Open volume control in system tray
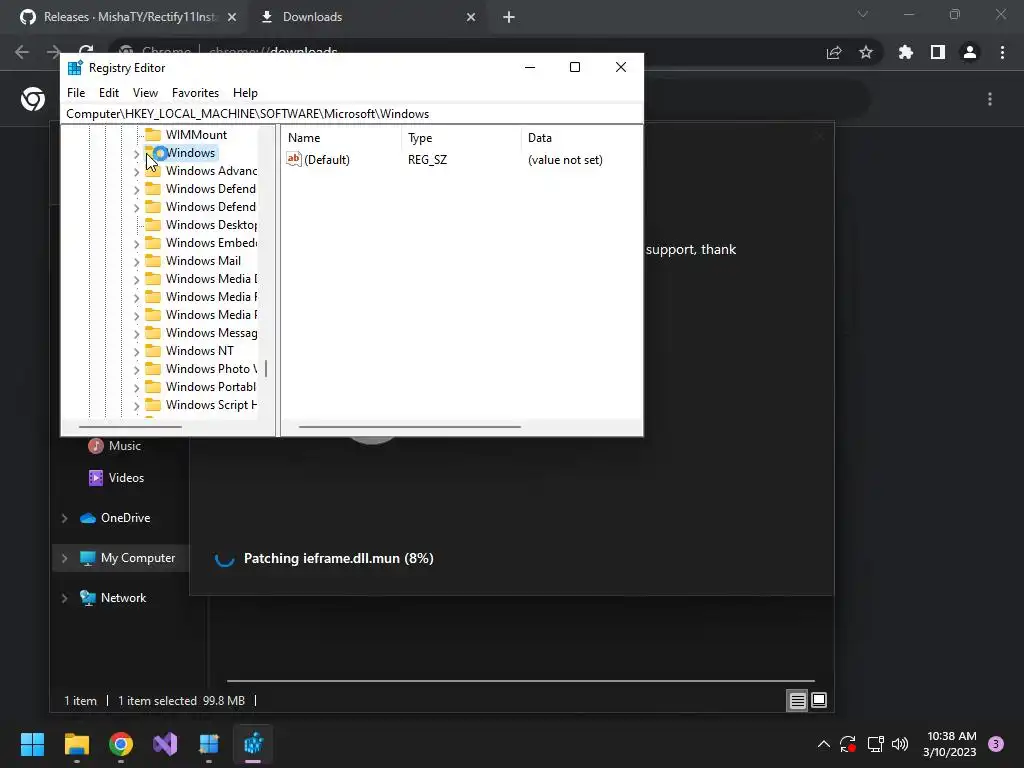This screenshot has width=1024, height=768. tap(900, 744)
